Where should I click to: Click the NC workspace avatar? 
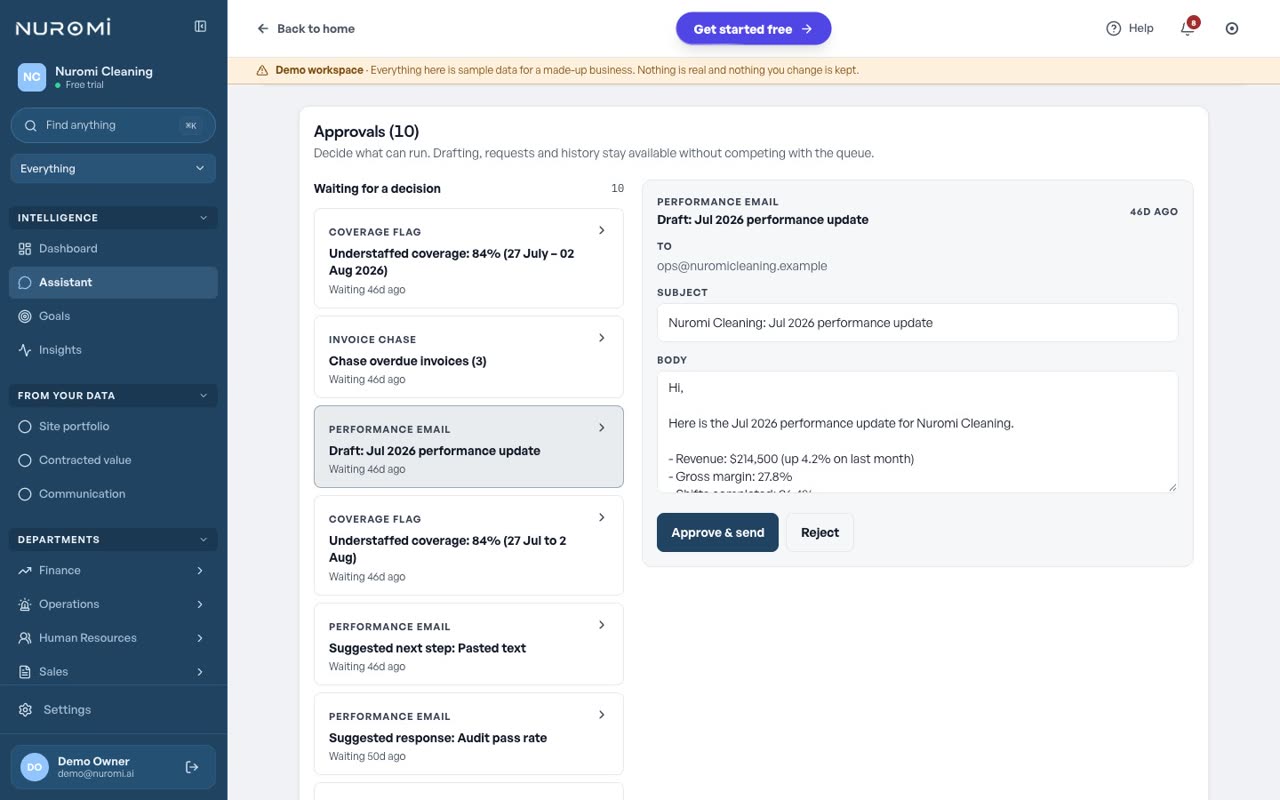pos(32,77)
